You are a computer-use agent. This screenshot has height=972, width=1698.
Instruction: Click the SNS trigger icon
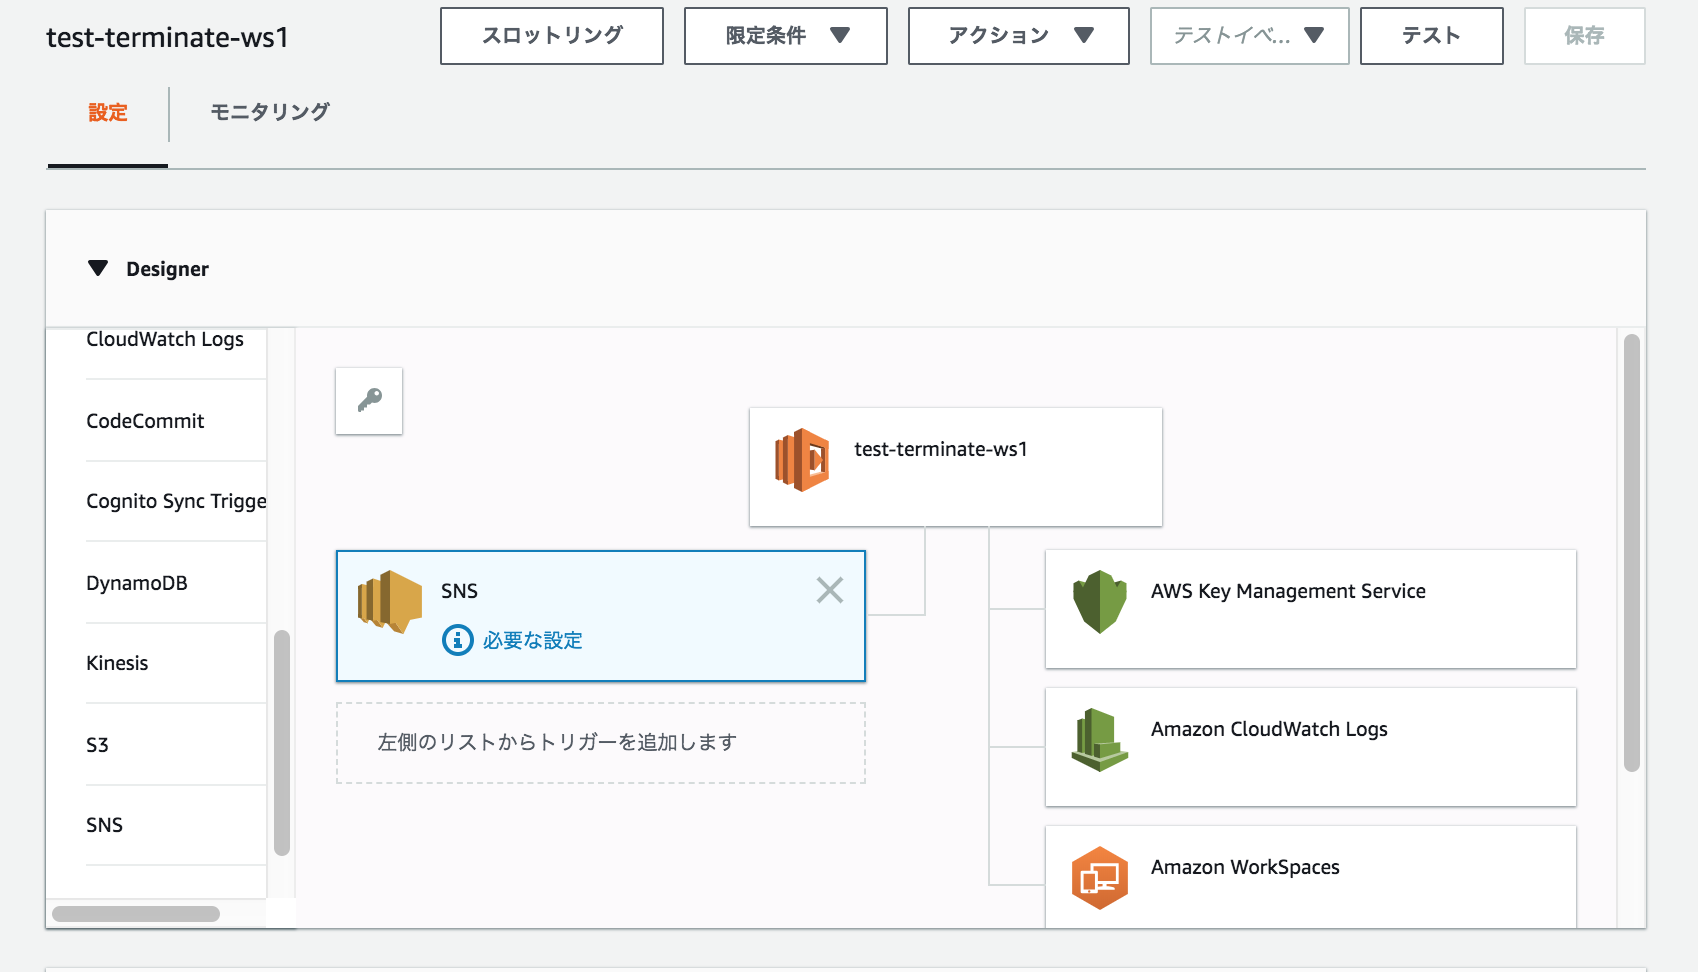pos(390,602)
